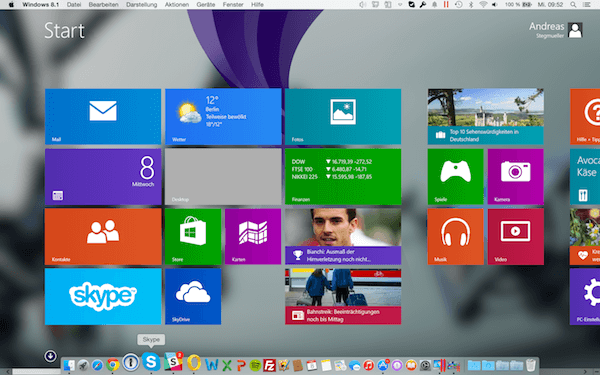This screenshot has height=375, width=600.
Task: Open the Bearbeiten menu
Action: coord(103,5)
